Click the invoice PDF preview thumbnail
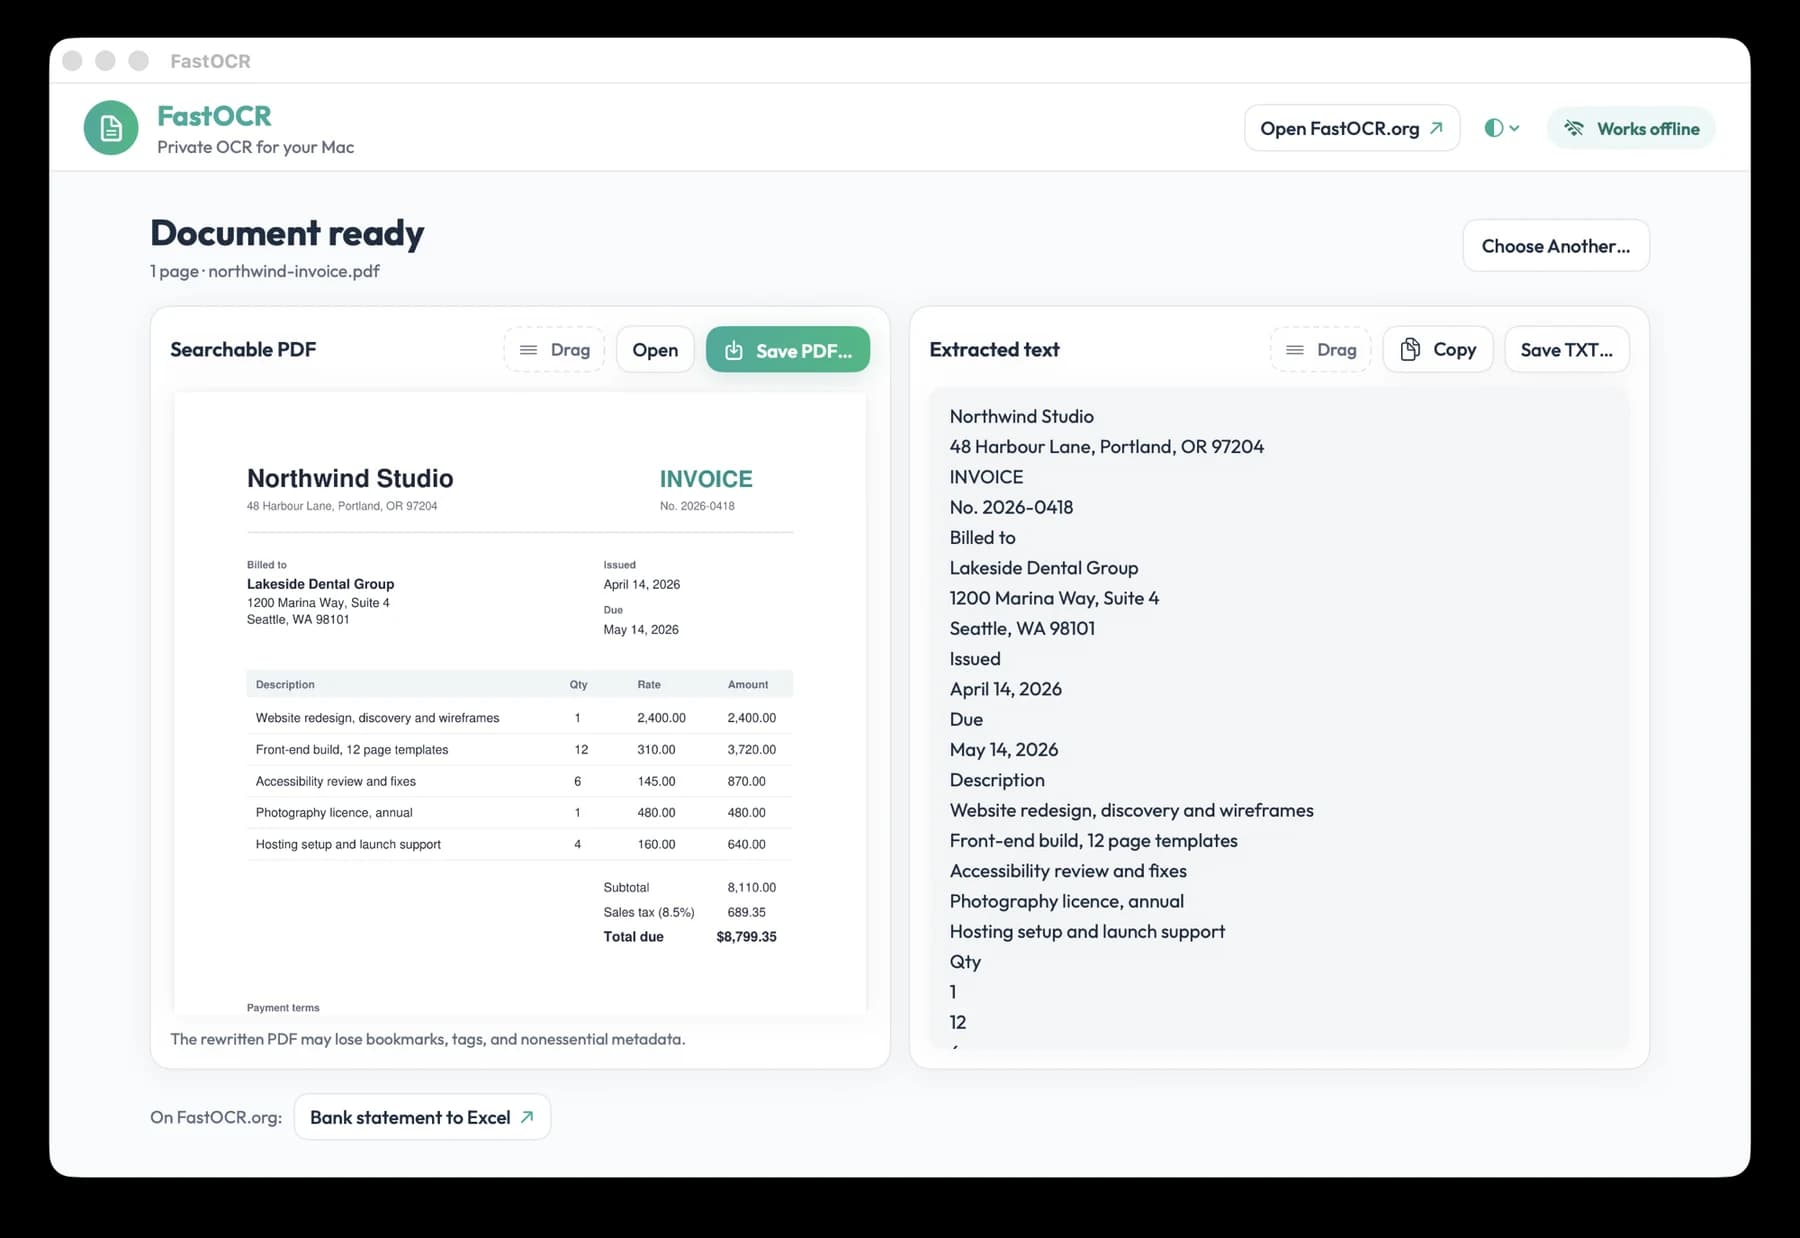Image resolution: width=1800 pixels, height=1238 pixels. [520, 703]
